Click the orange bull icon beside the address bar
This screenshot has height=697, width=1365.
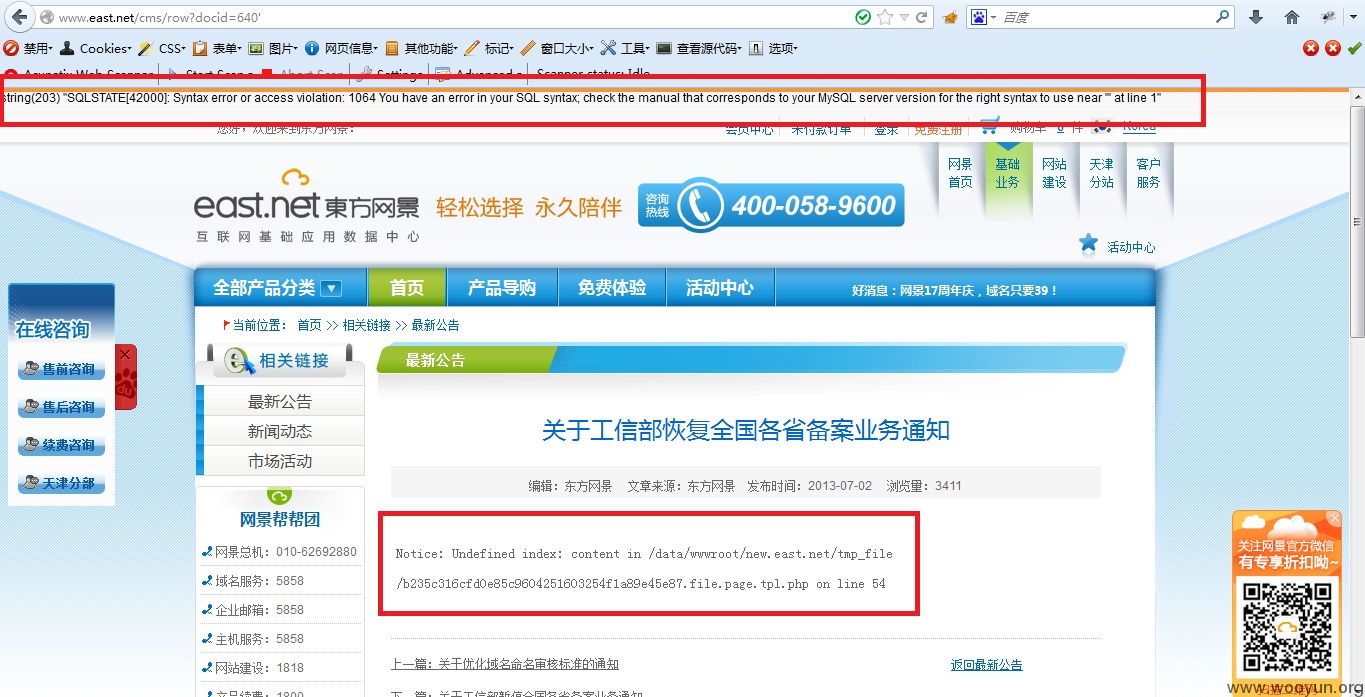coord(950,17)
